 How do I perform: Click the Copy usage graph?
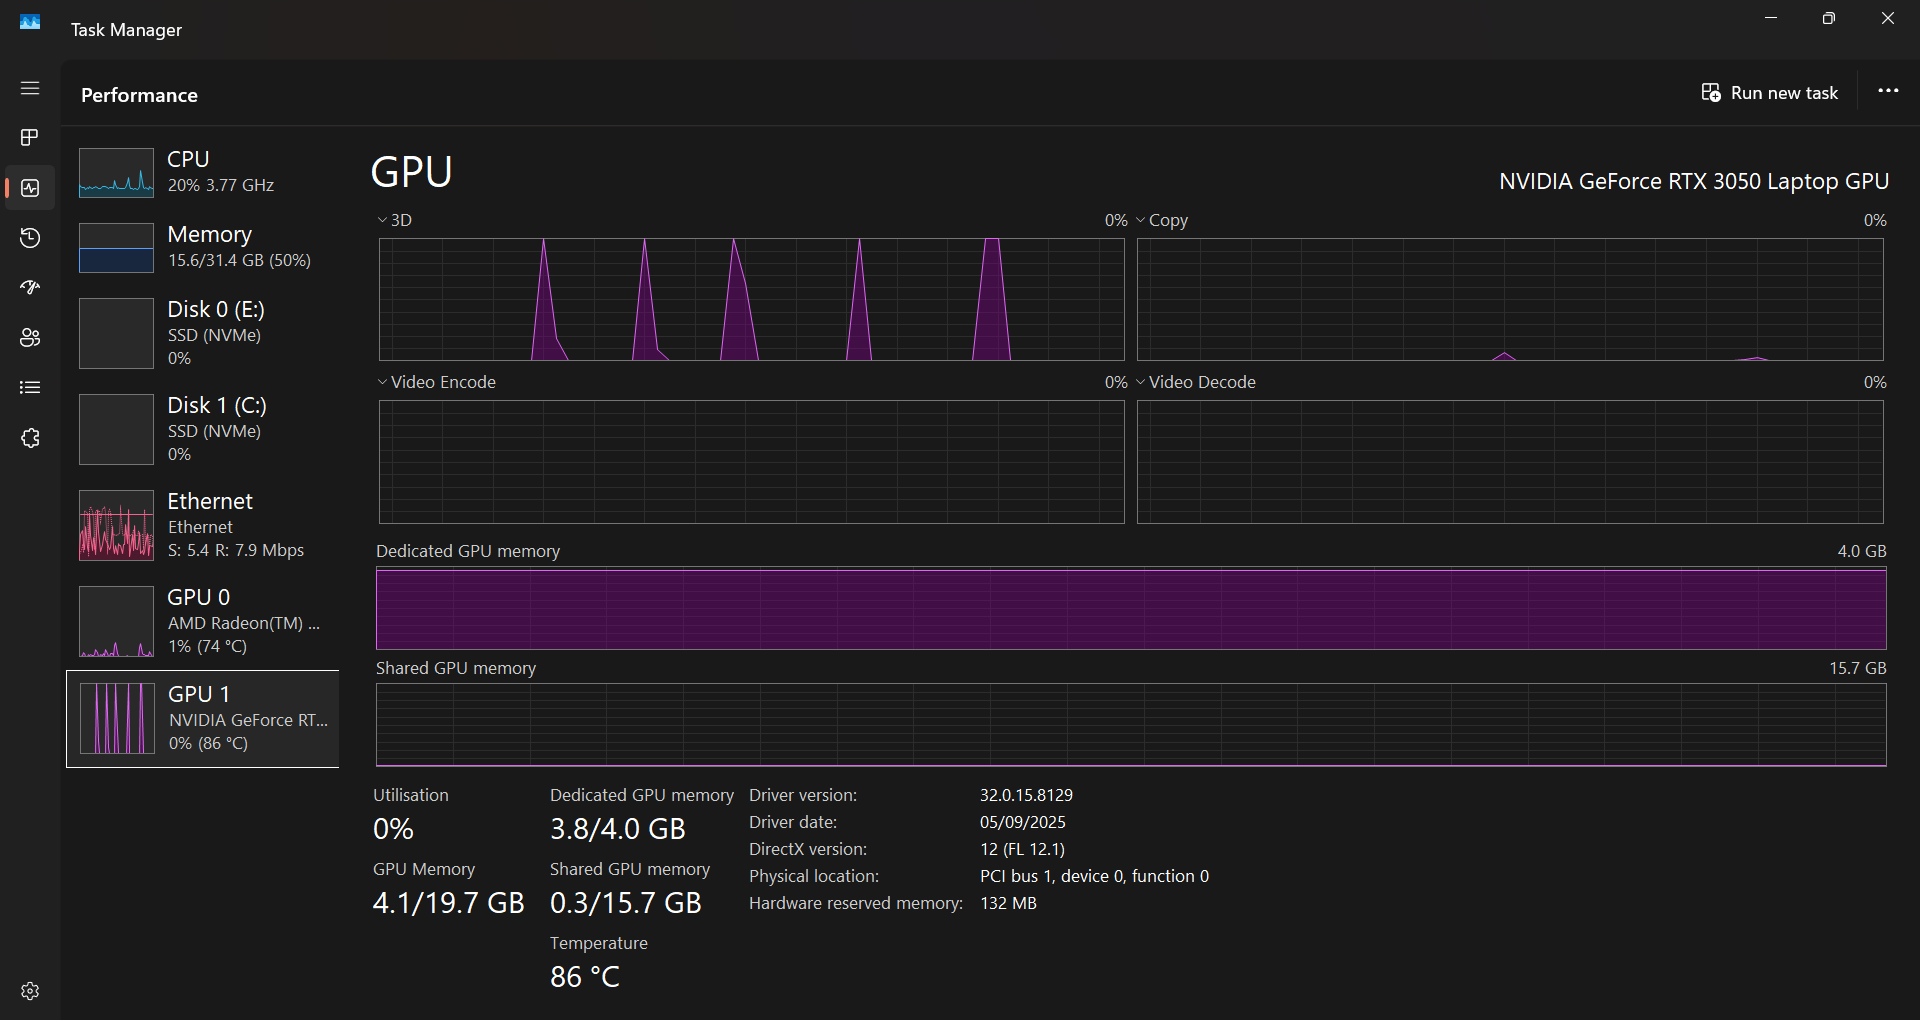(1510, 299)
